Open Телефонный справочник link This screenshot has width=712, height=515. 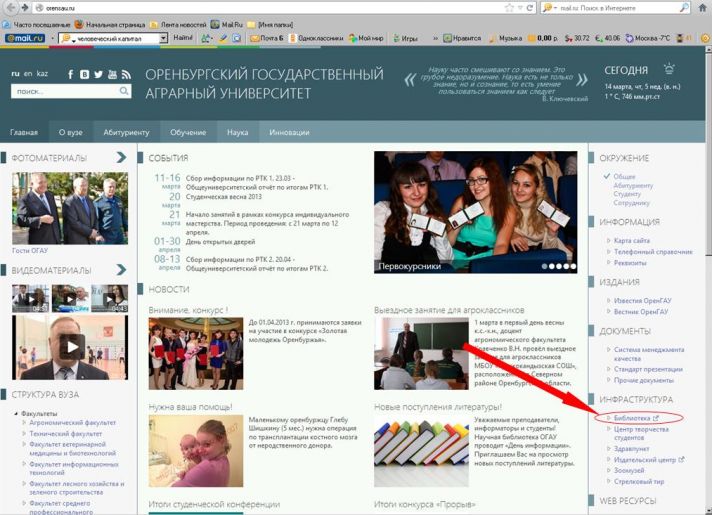click(653, 252)
